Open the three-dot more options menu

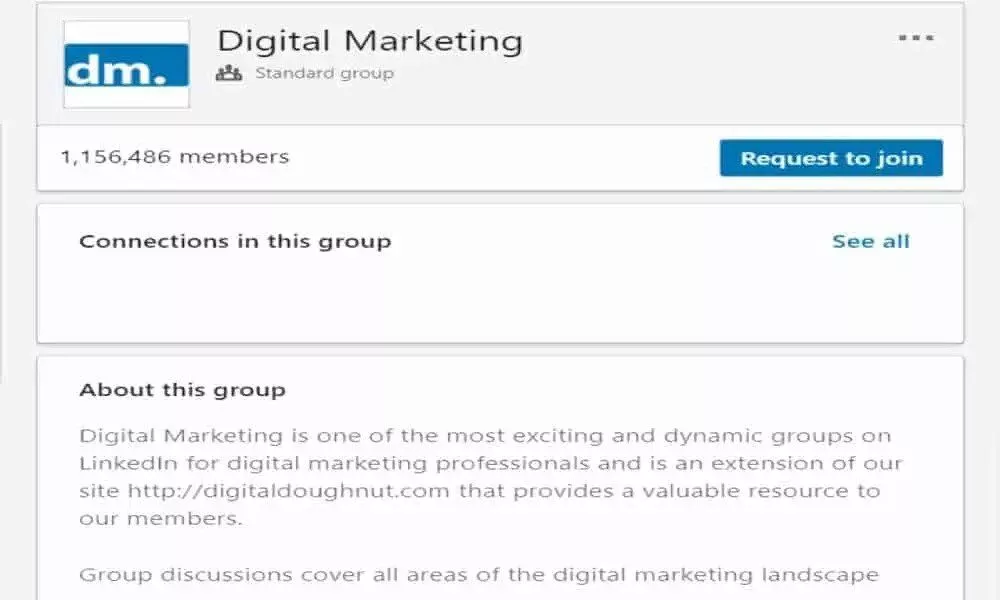(915, 39)
